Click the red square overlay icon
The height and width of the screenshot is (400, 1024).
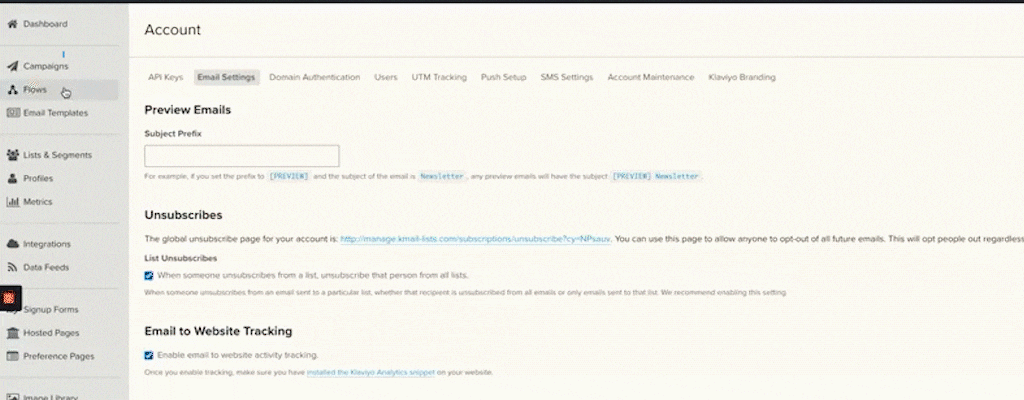[9, 298]
